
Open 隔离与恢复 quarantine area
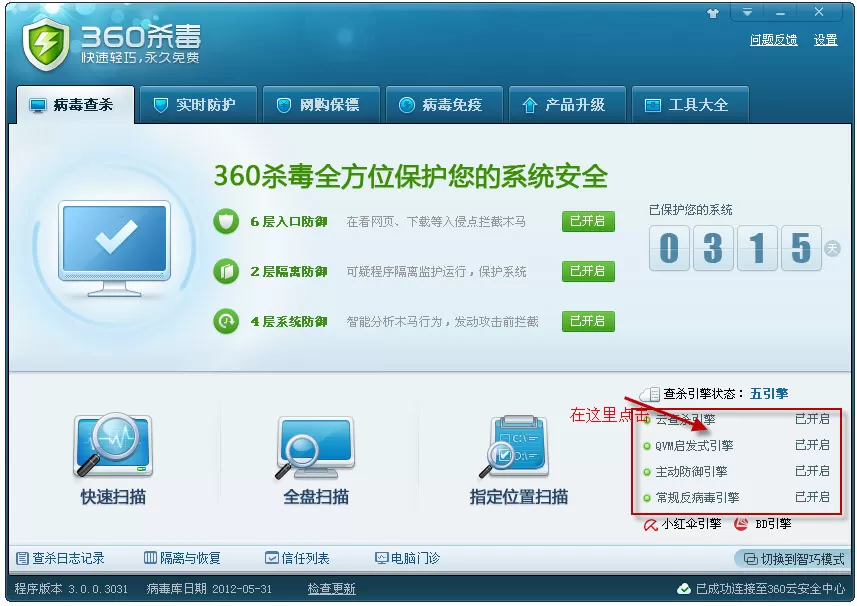pos(183,558)
